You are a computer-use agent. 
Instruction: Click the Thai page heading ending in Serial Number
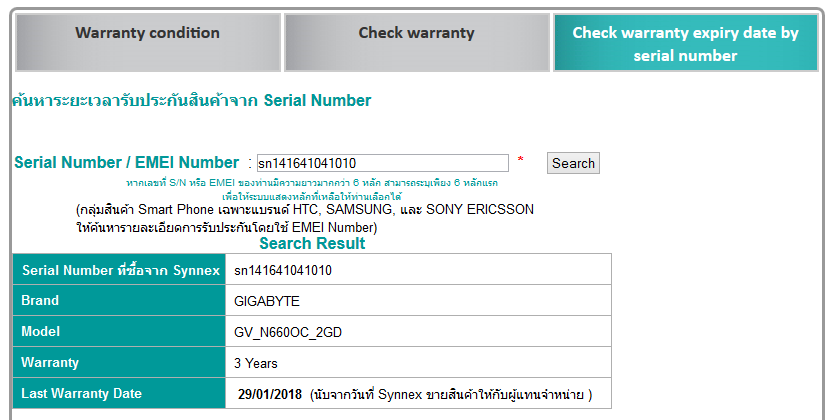191,101
